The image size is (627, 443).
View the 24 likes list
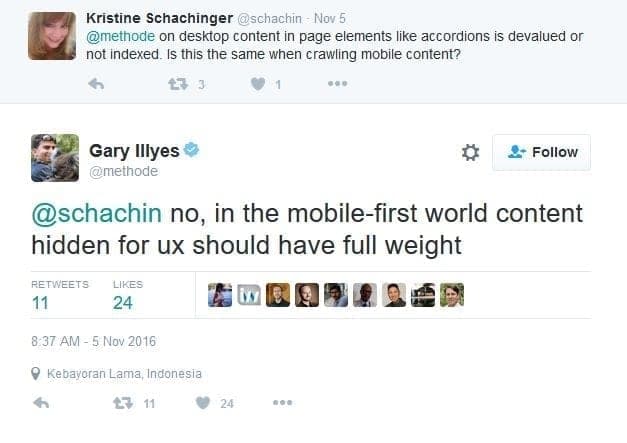[x=123, y=303]
